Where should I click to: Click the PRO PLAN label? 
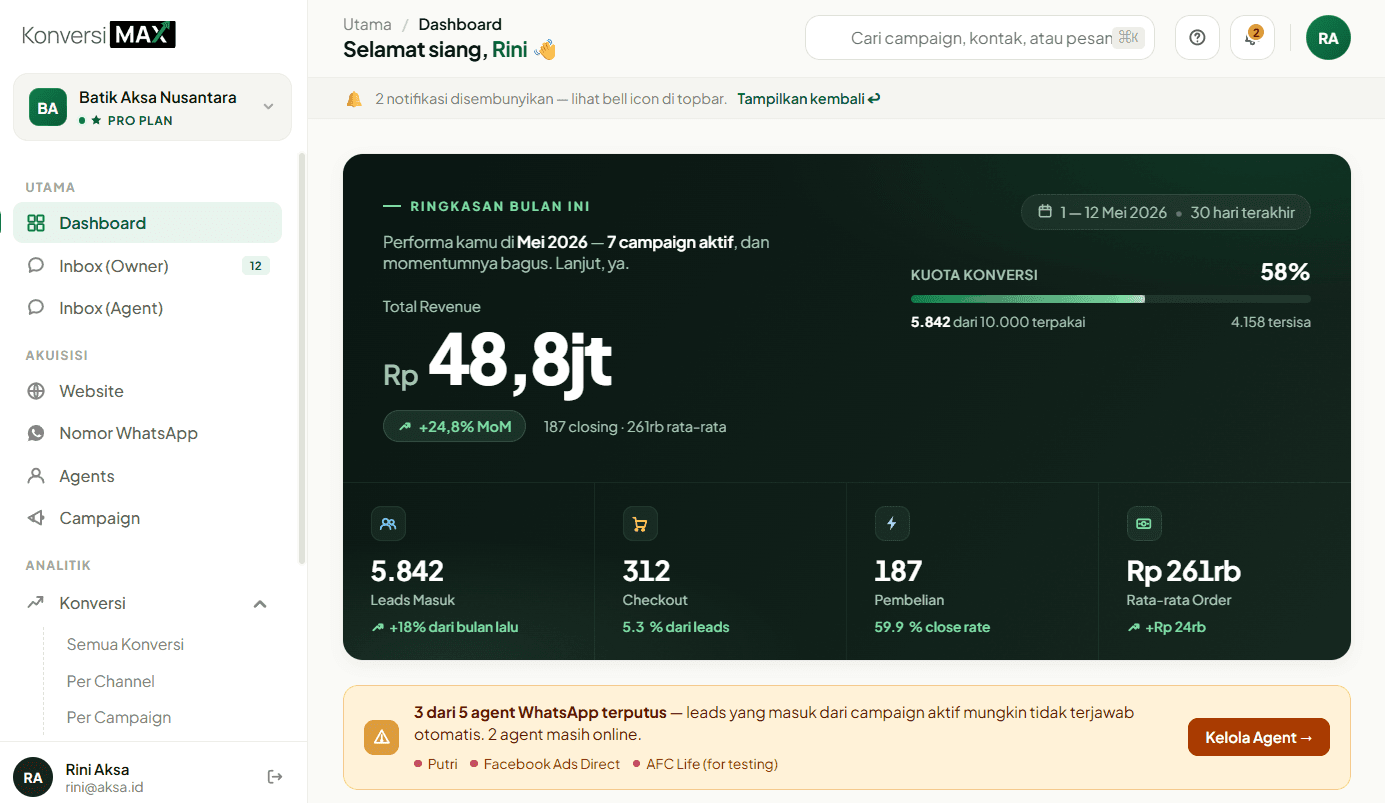click(x=140, y=120)
